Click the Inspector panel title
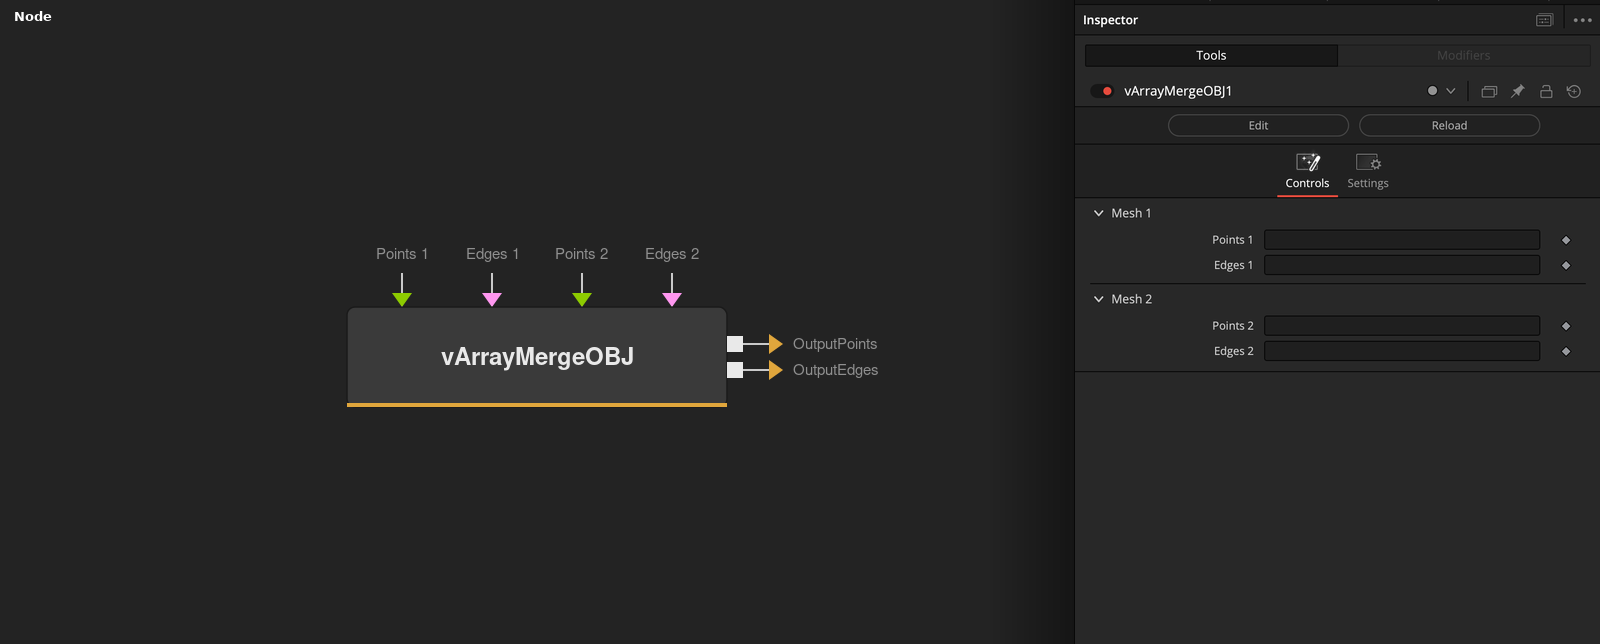 click(1110, 20)
